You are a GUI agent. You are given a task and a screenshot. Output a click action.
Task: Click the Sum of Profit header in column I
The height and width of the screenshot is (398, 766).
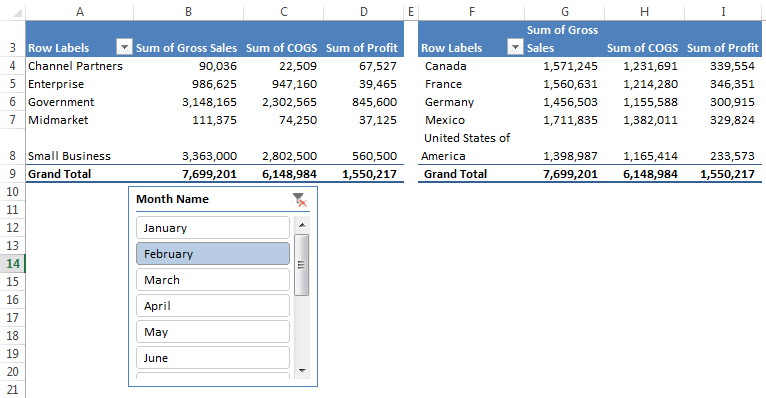723,48
